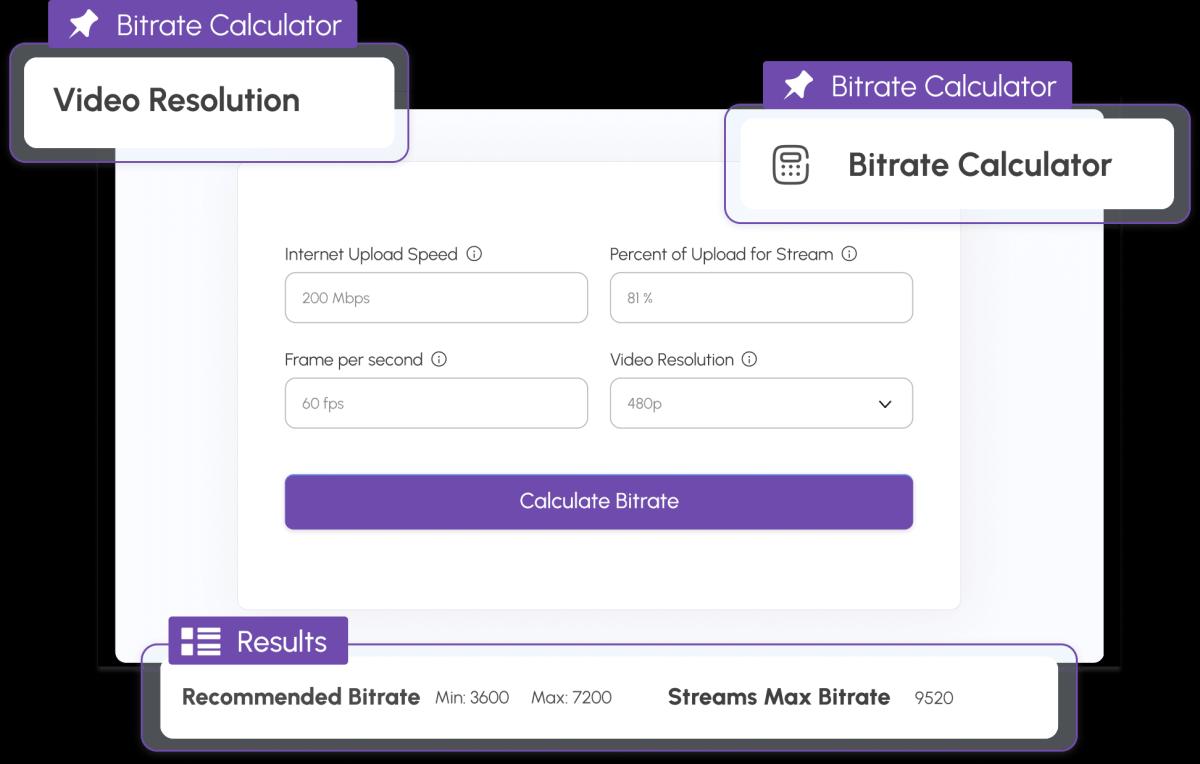Viewport: 1200px width, 764px height.
Task: Click the pin icon on right Bitrate Calculator tag
Action: point(798,86)
